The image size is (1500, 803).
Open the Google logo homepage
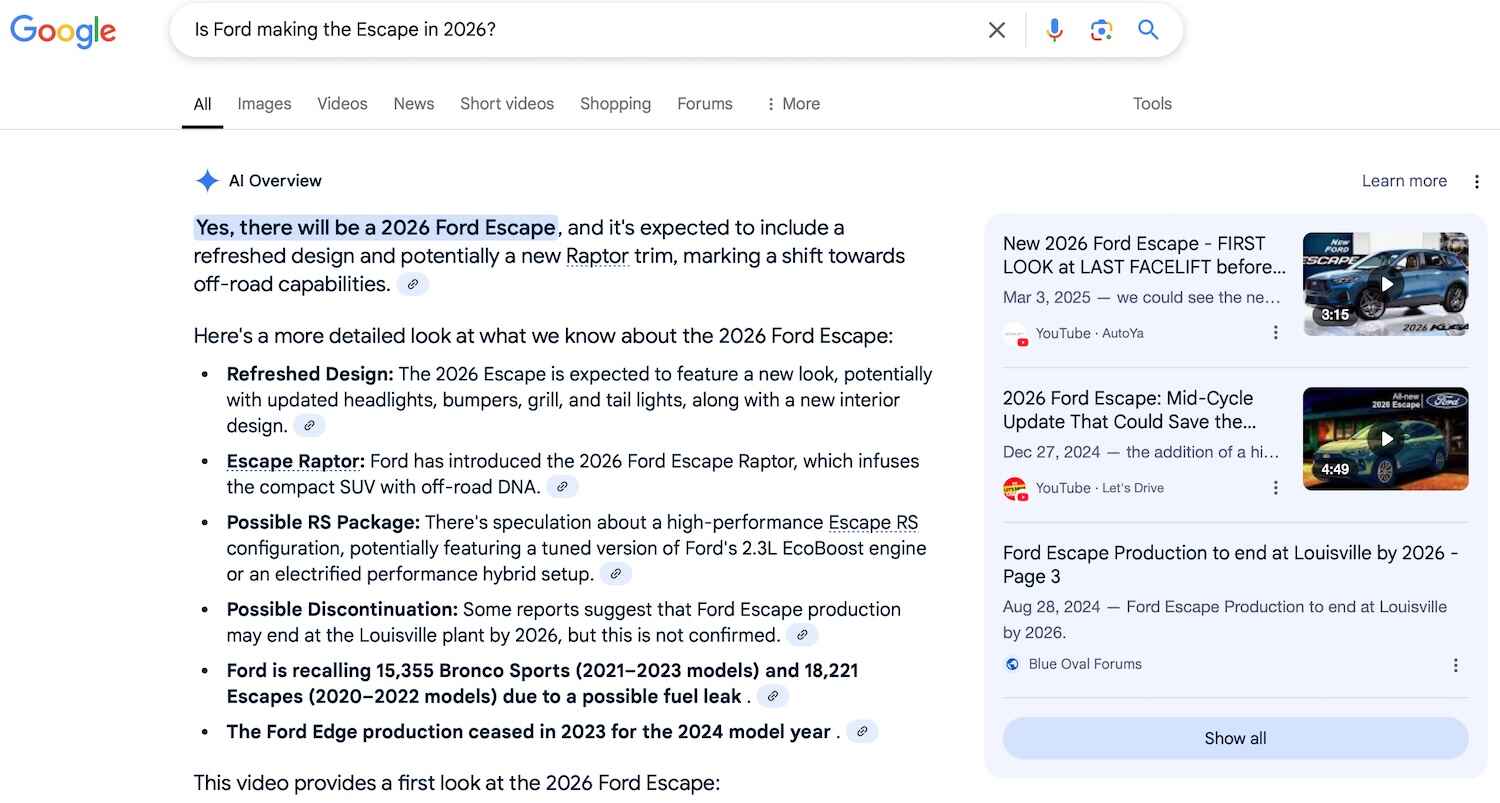(63, 31)
